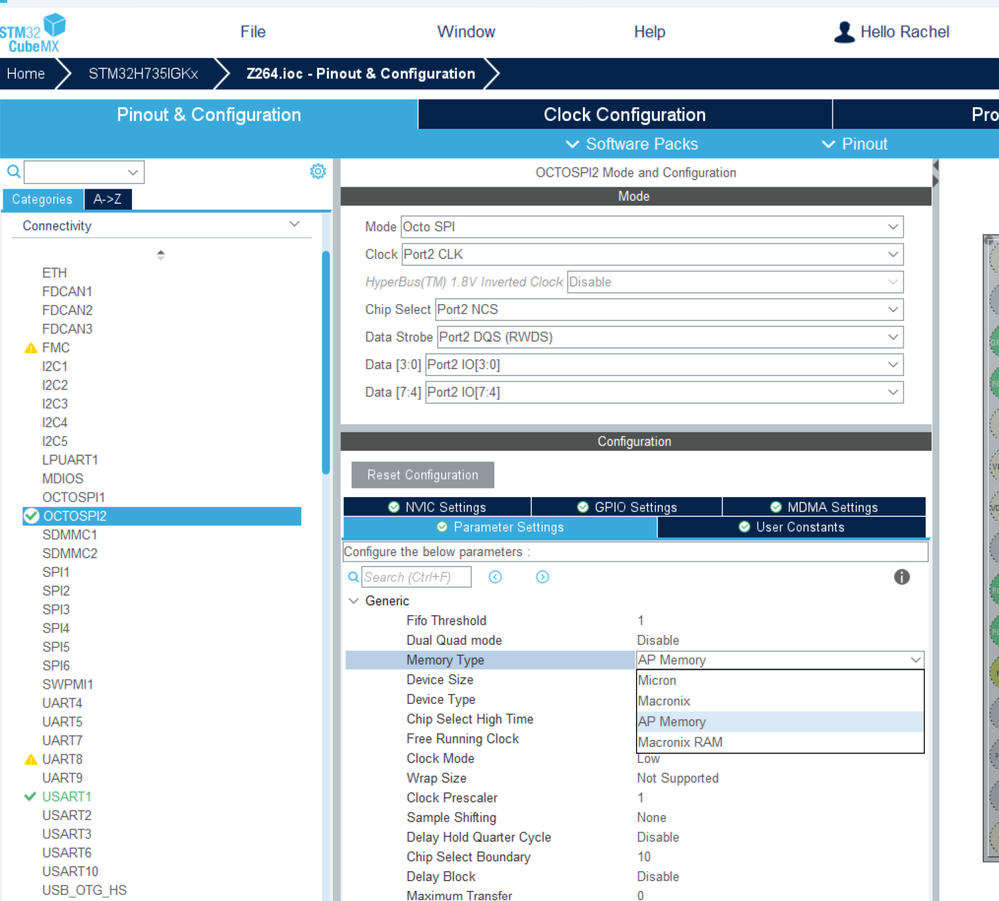Open the MDMA Settings tab
999x901 pixels.
824,507
